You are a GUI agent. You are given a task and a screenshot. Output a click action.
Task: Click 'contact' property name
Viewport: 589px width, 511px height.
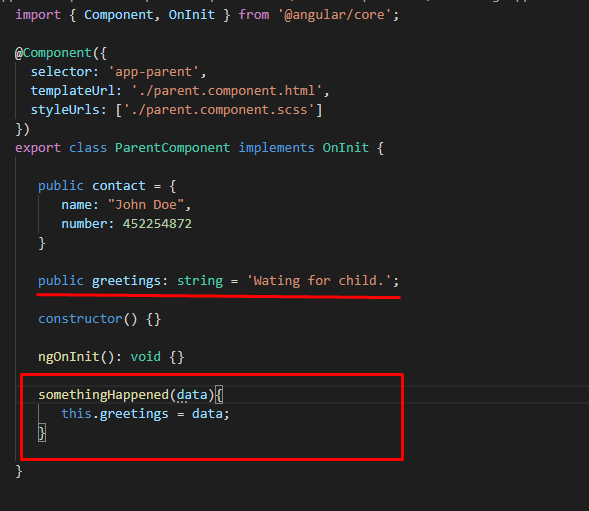[118, 186]
